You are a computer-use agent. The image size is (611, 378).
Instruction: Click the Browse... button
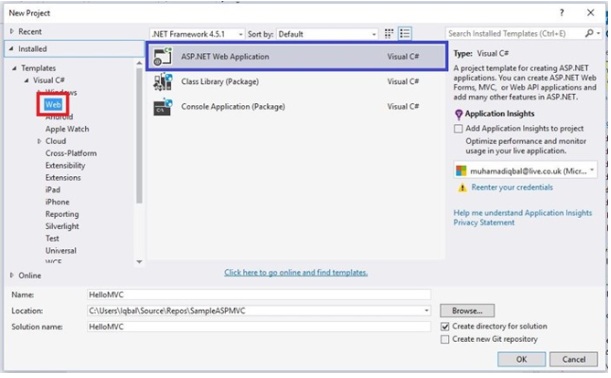467,311
